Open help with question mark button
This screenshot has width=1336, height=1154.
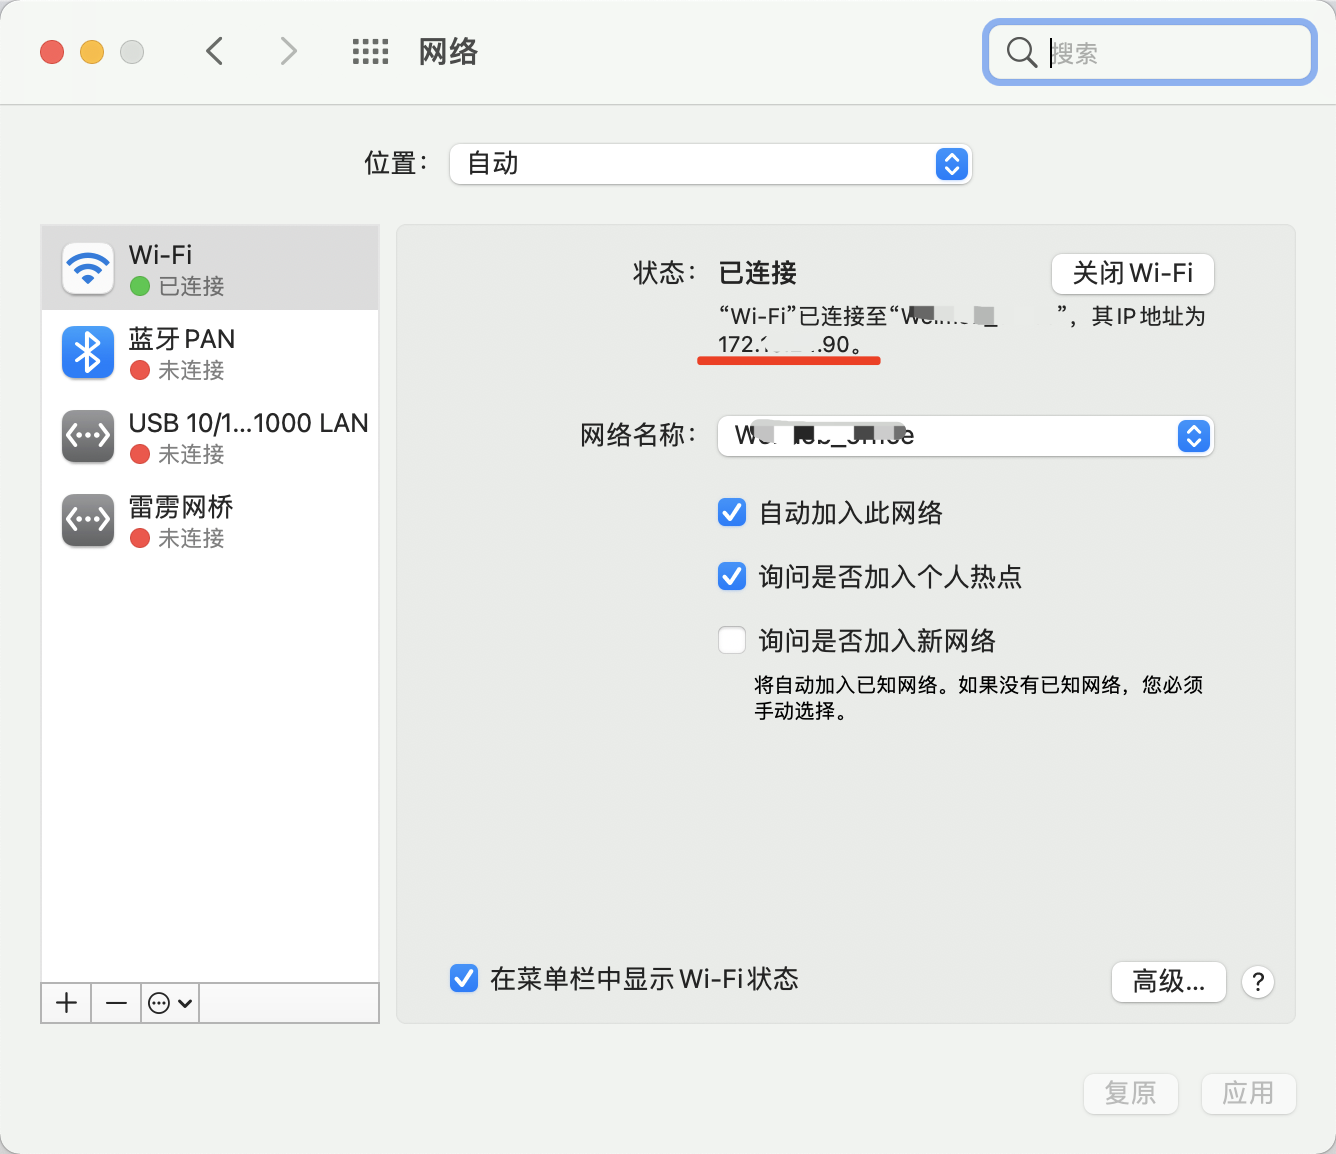(1258, 982)
